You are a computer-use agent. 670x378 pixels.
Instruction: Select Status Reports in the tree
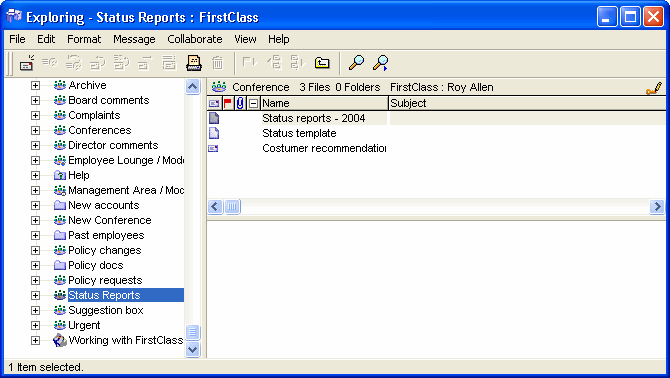126,295
